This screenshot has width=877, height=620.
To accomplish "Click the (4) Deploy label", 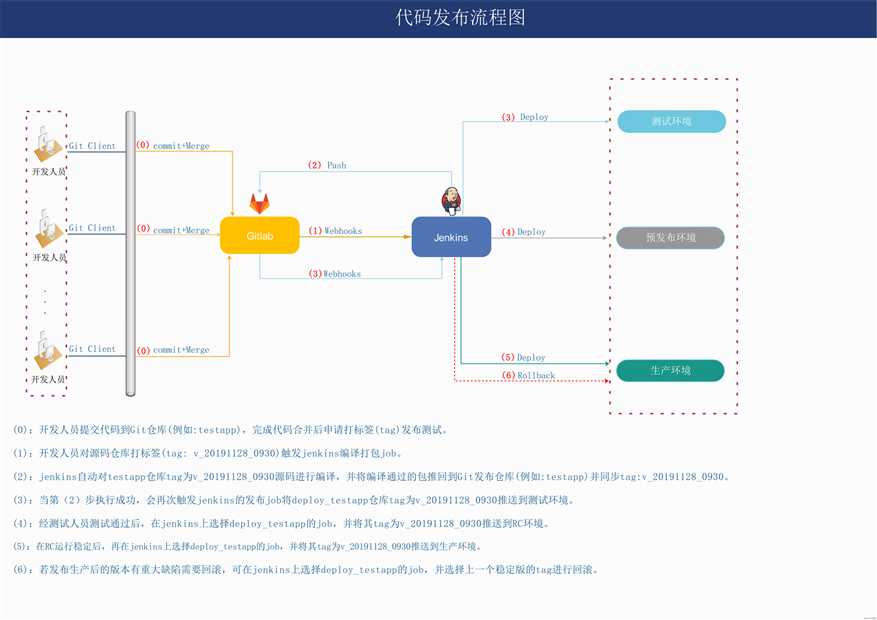I will click(524, 231).
